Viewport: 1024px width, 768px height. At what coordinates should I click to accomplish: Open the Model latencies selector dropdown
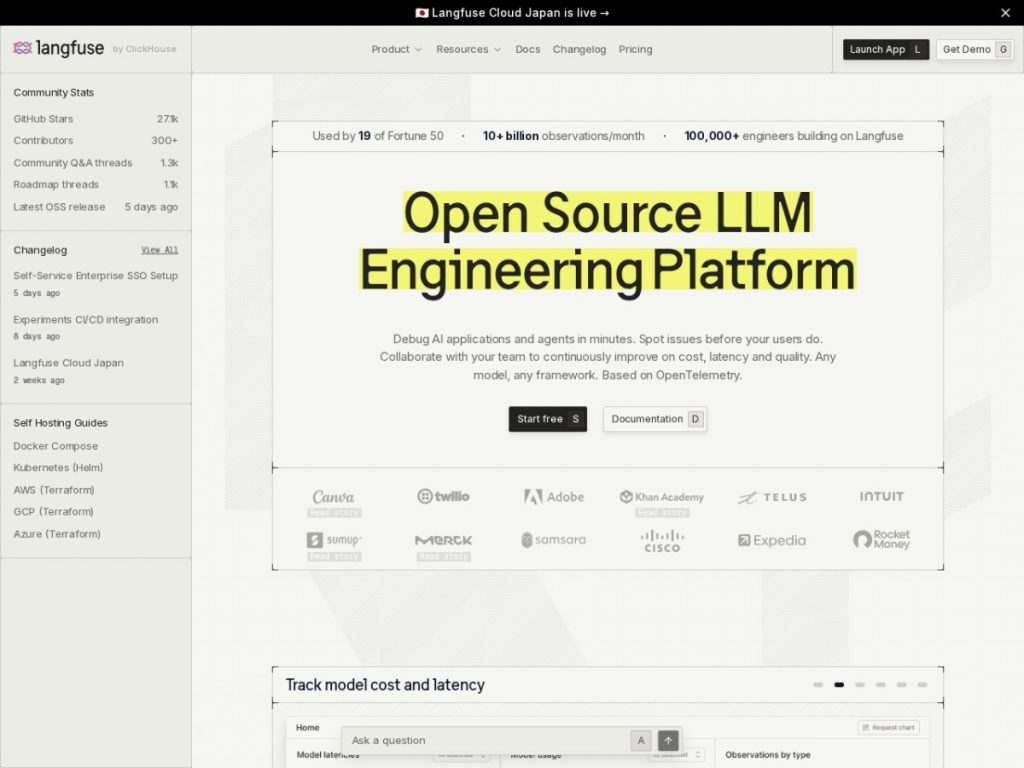[x=462, y=755]
